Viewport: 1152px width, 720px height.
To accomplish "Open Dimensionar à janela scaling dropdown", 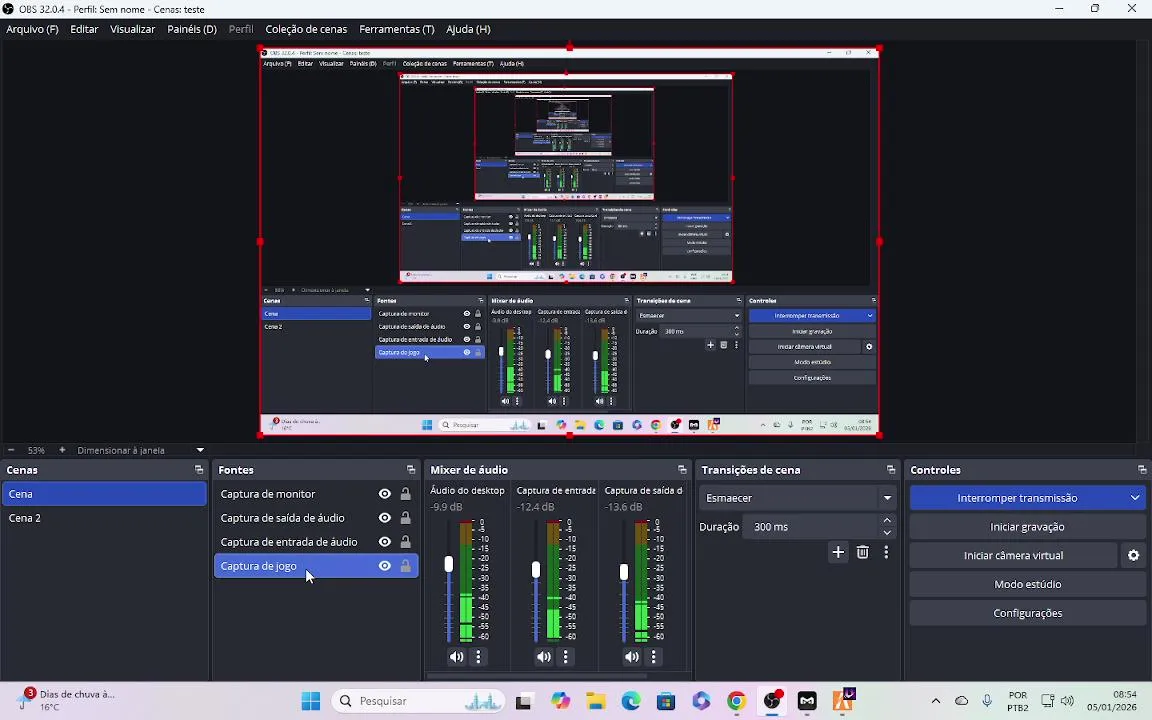I will (x=200, y=450).
